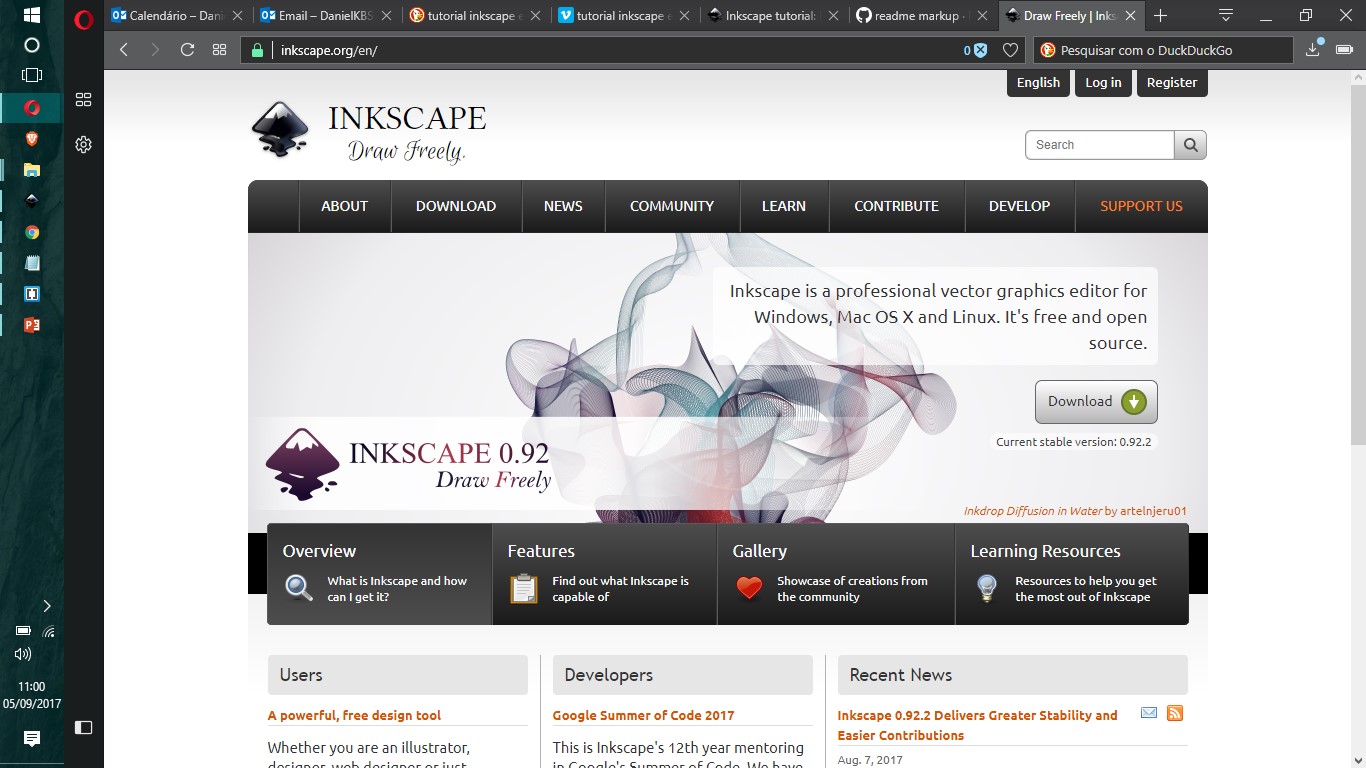The width and height of the screenshot is (1366, 768).
Task: Click the address bar URL inkscape.org/en/
Action: pyautogui.click(x=328, y=51)
